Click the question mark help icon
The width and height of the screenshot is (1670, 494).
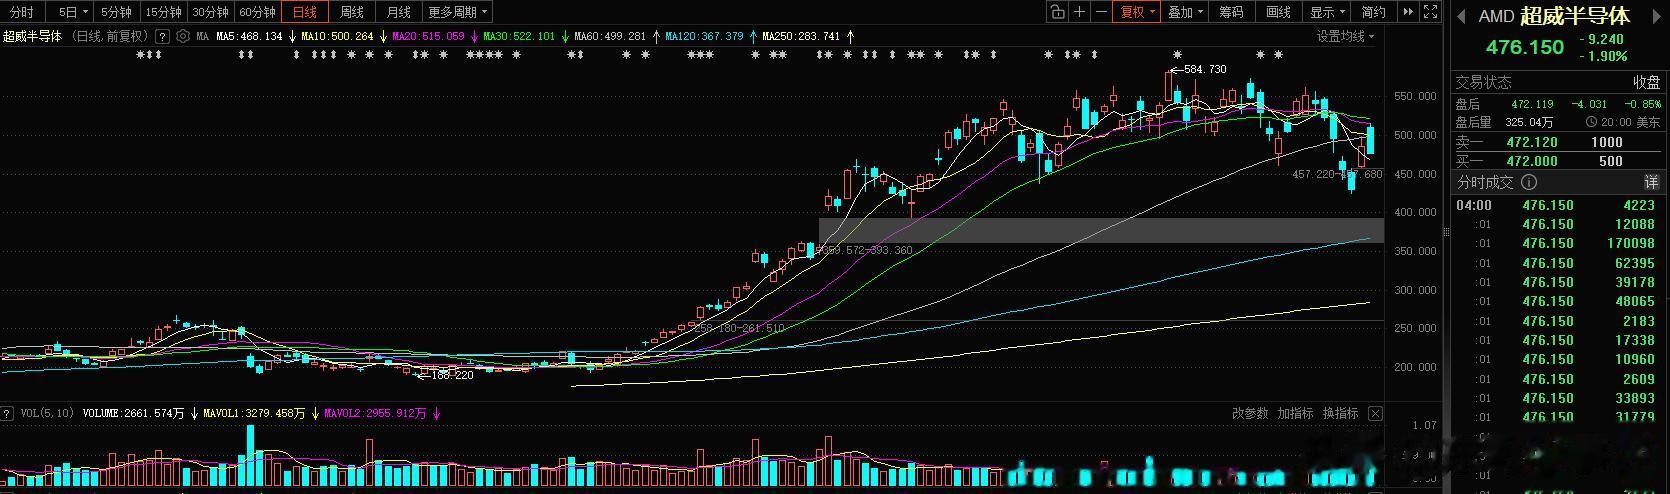click(163, 36)
